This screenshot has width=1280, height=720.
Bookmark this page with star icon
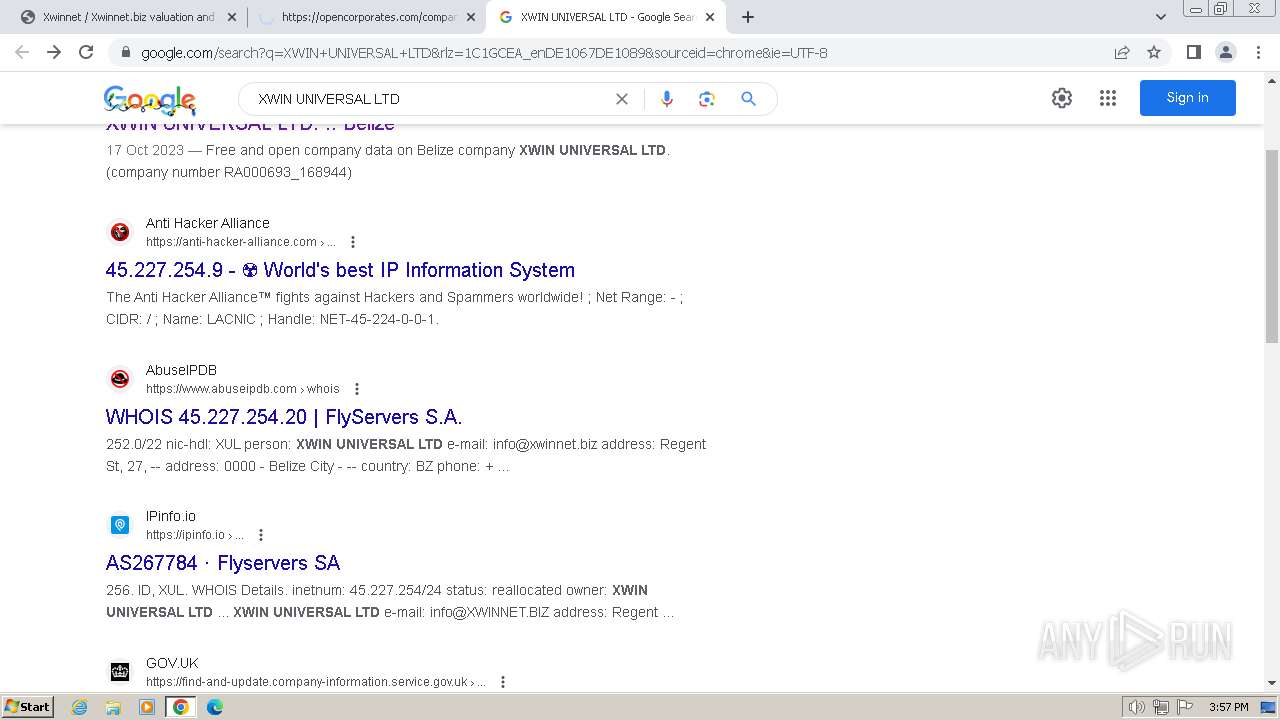point(1154,52)
